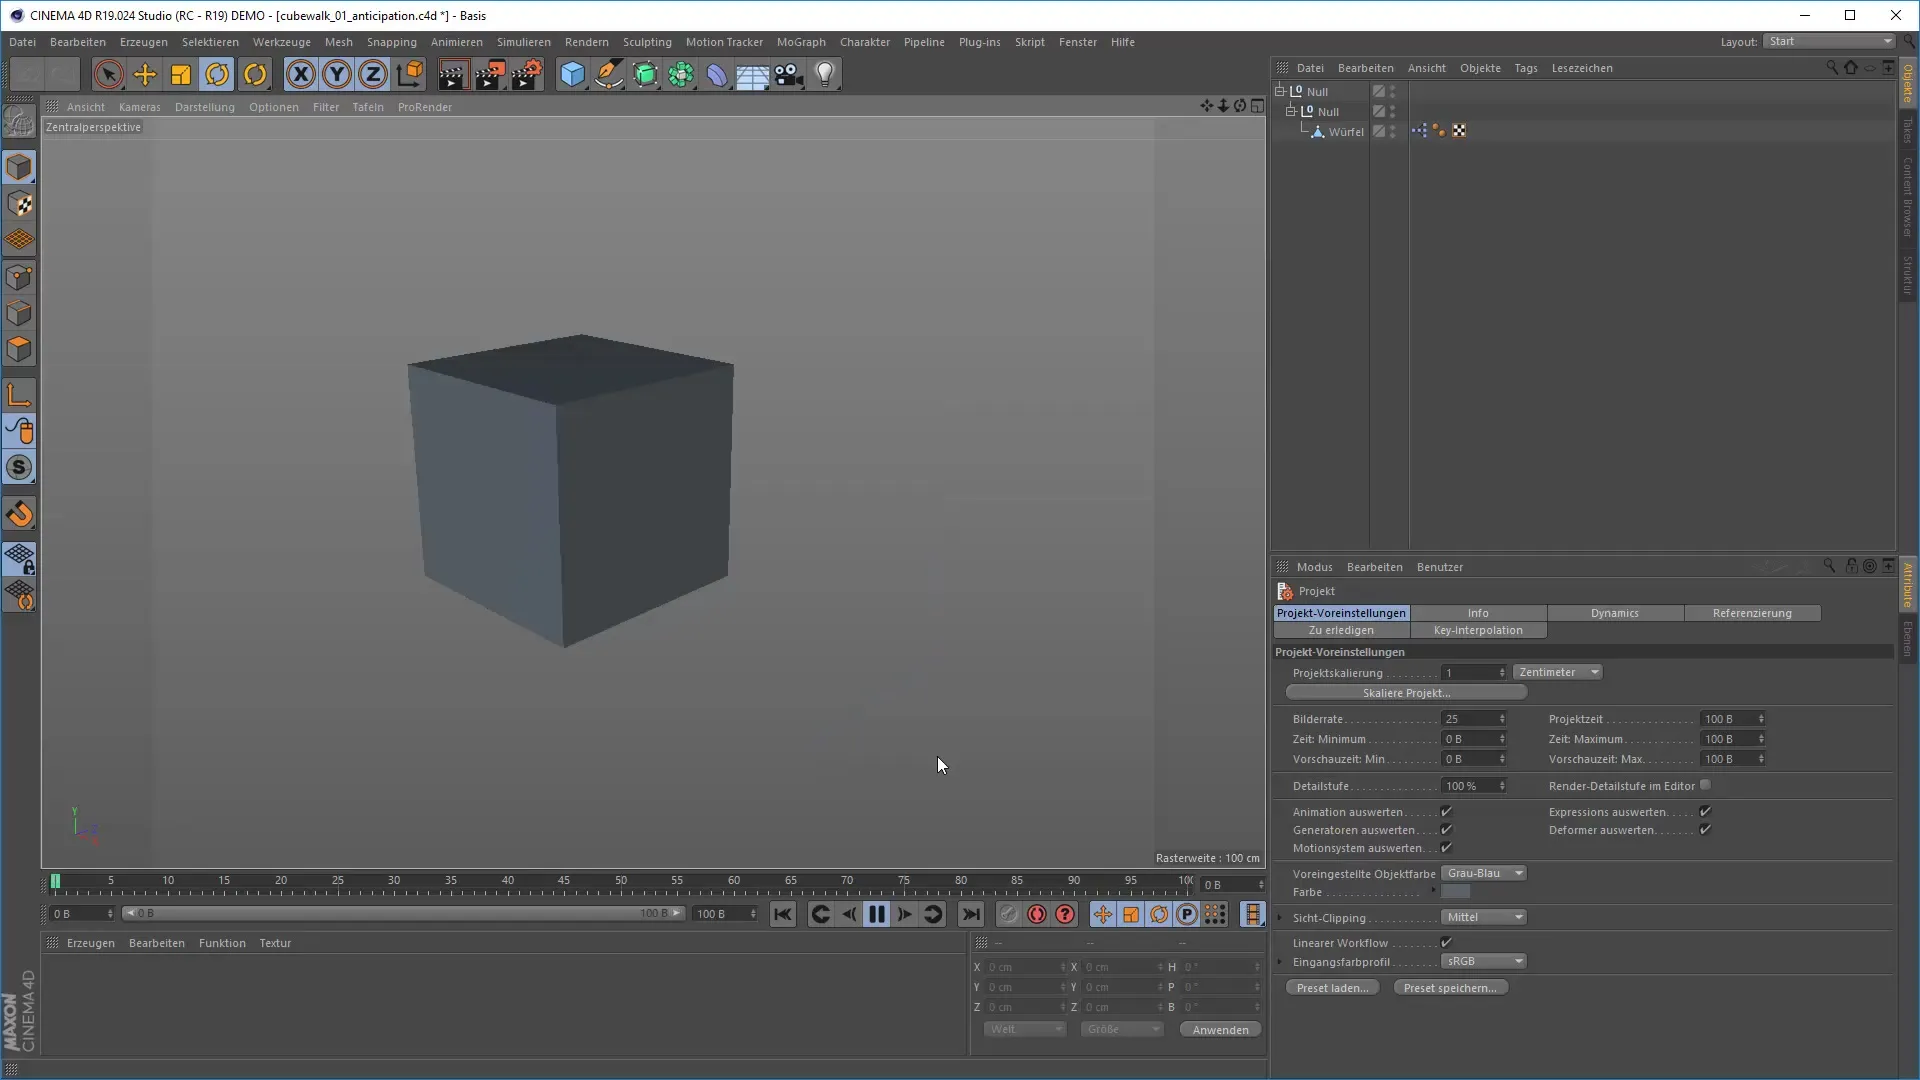This screenshot has height=1080, width=1920.
Task: Switch to the Referenzierung tab
Action: pyautogui.click(x=1752, y=613)
